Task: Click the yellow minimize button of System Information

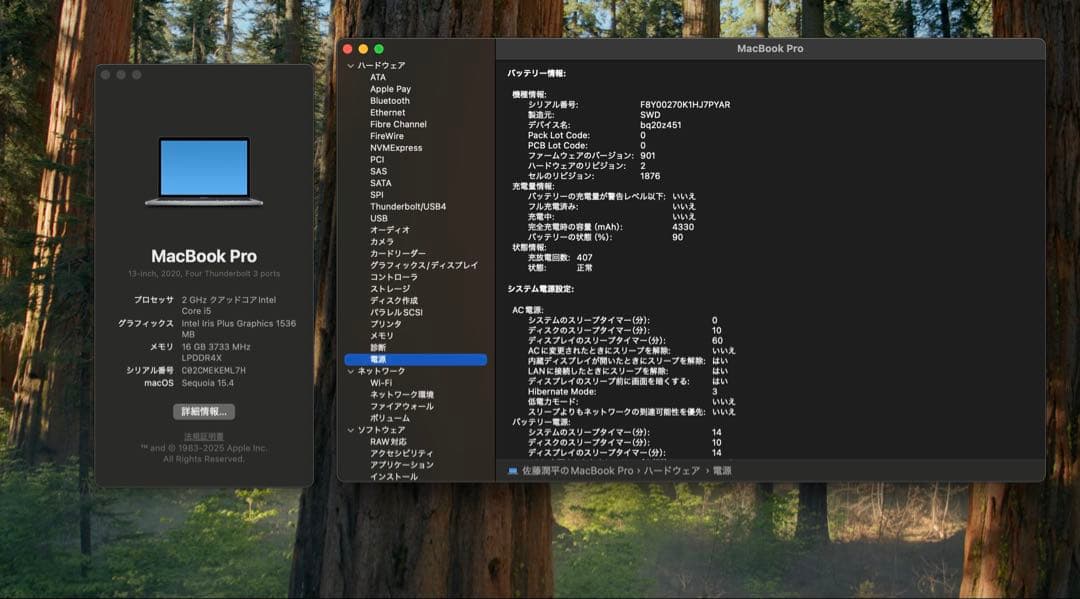Action: 363,48
